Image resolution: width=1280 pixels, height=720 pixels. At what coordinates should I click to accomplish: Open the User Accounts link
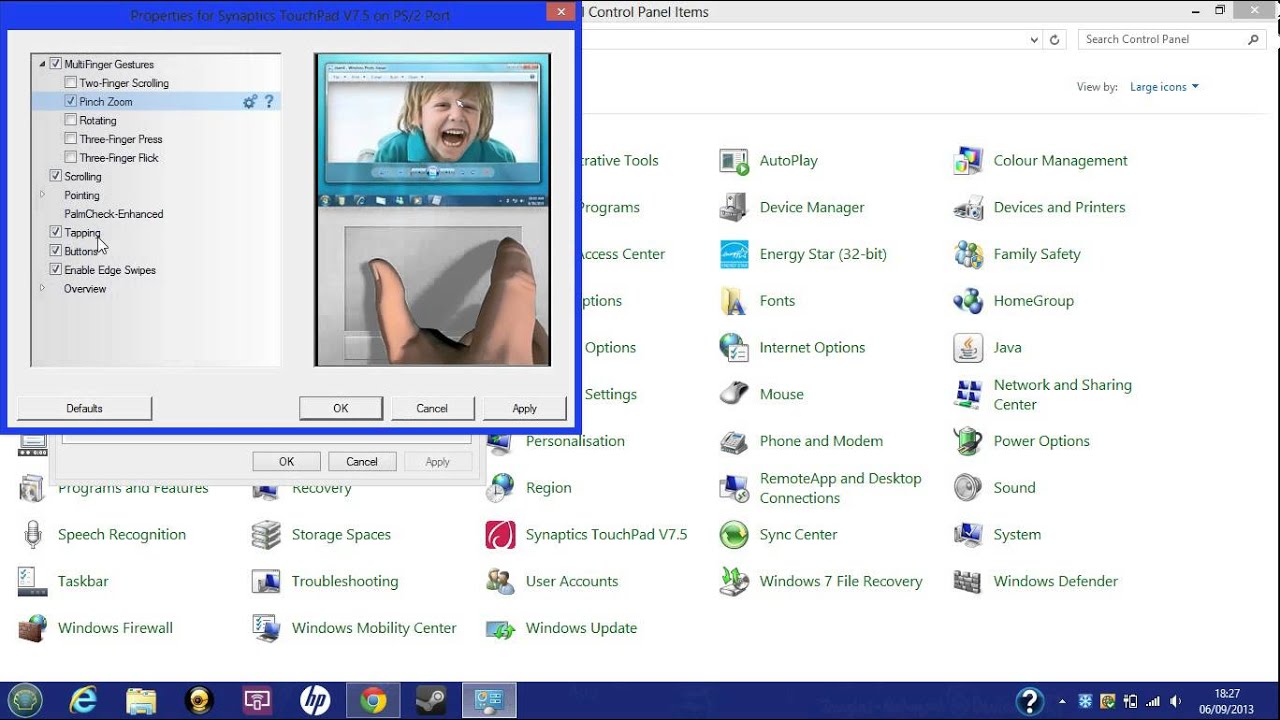pyautogui.click(x=572, y=581)
